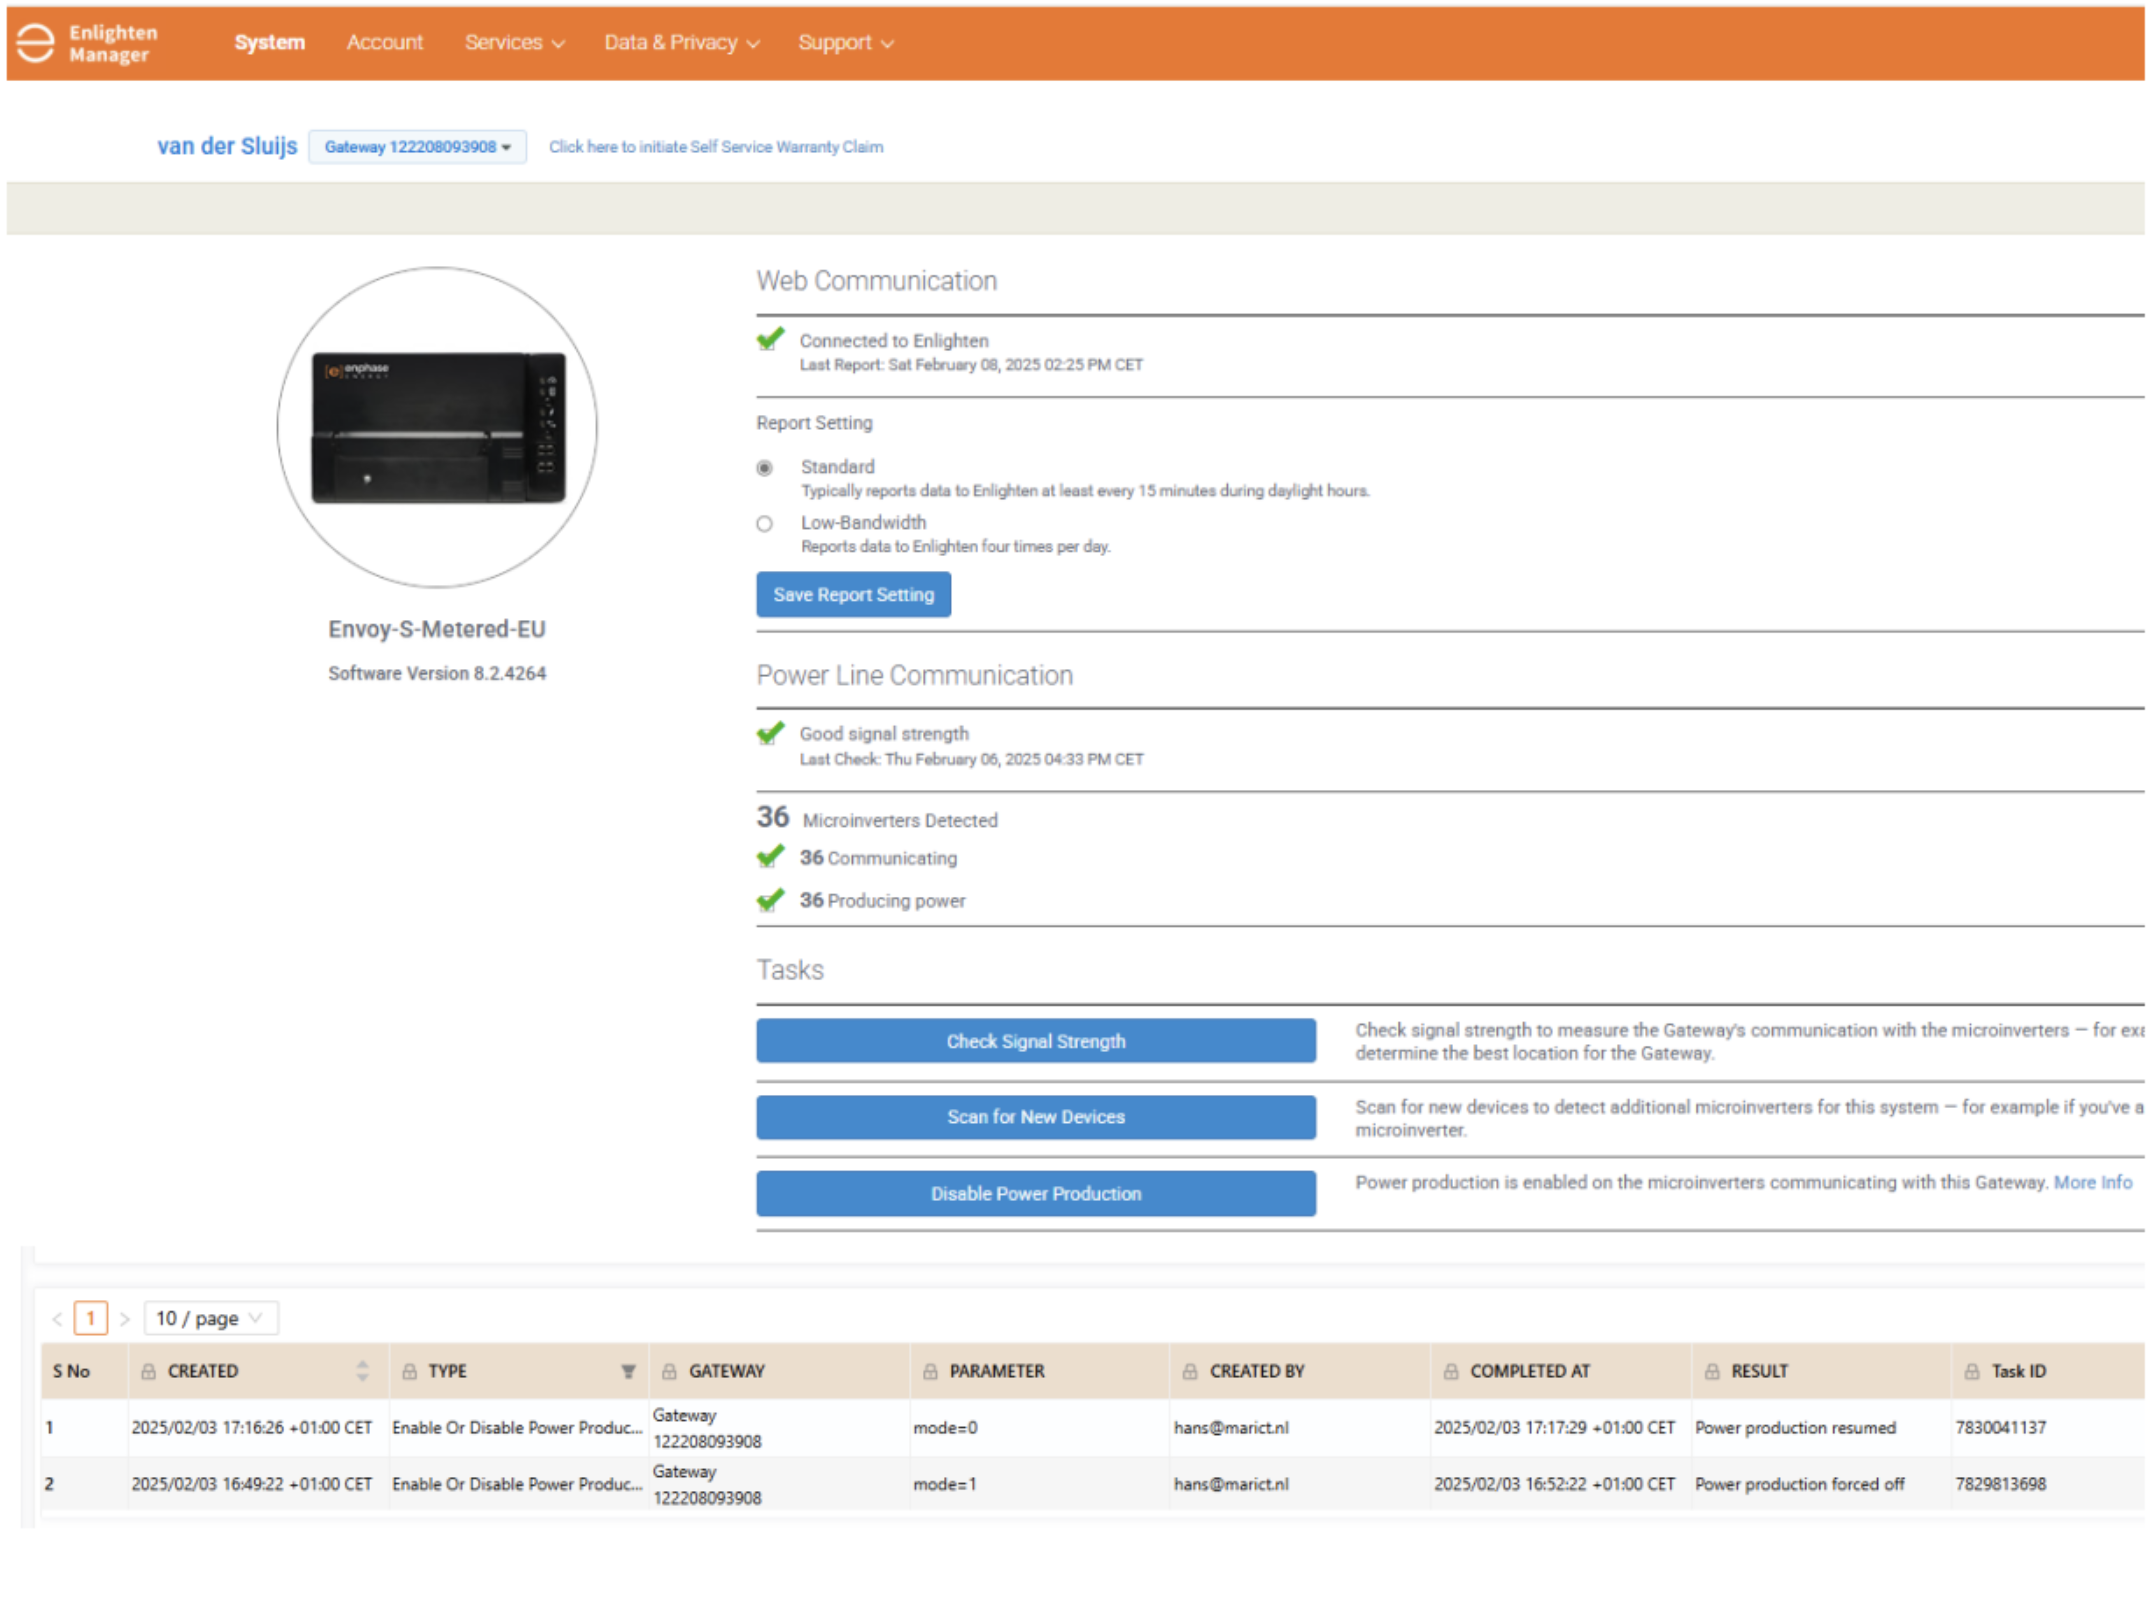2154x1610 pixels.
Task: Click the lock icon beside GATEWAY header
Action: (669, 1371)
